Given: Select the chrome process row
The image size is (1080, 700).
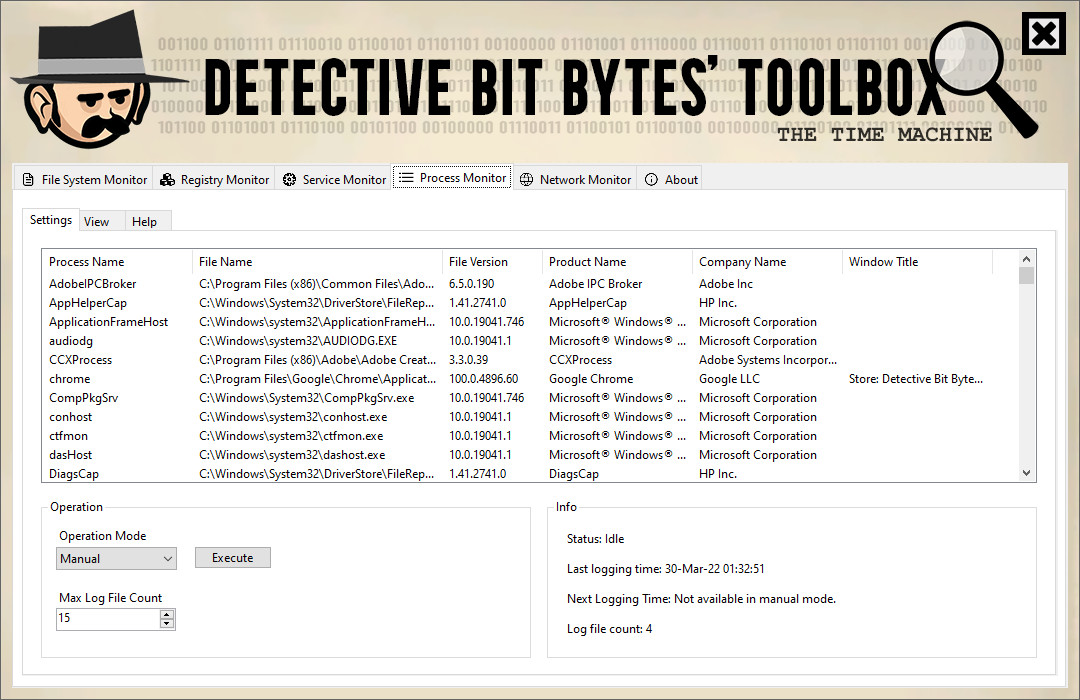Looking at the screenshot, I should pyautogui.click(x=70, y=379).
